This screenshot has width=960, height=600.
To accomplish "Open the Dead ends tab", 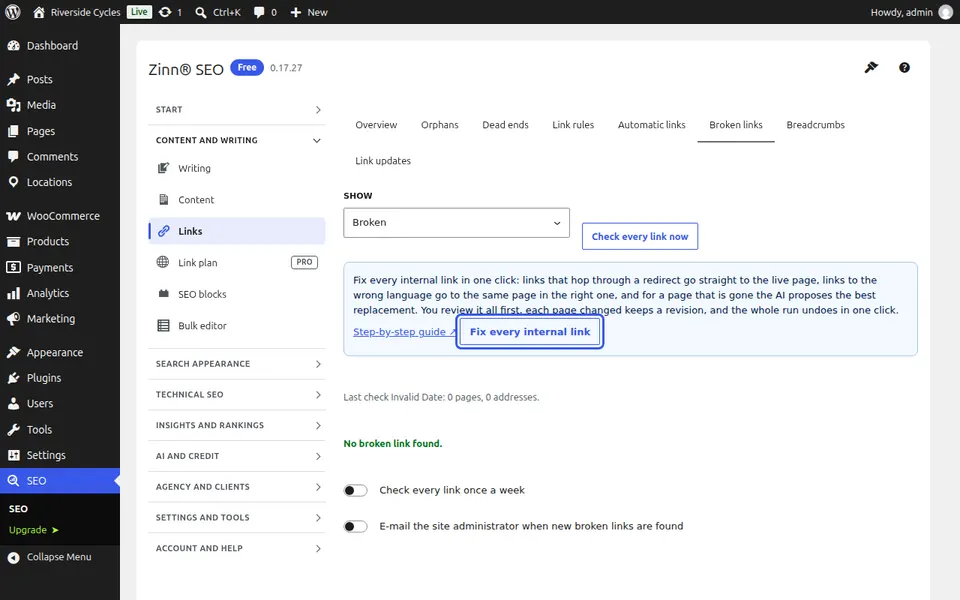I will (505, 125).
